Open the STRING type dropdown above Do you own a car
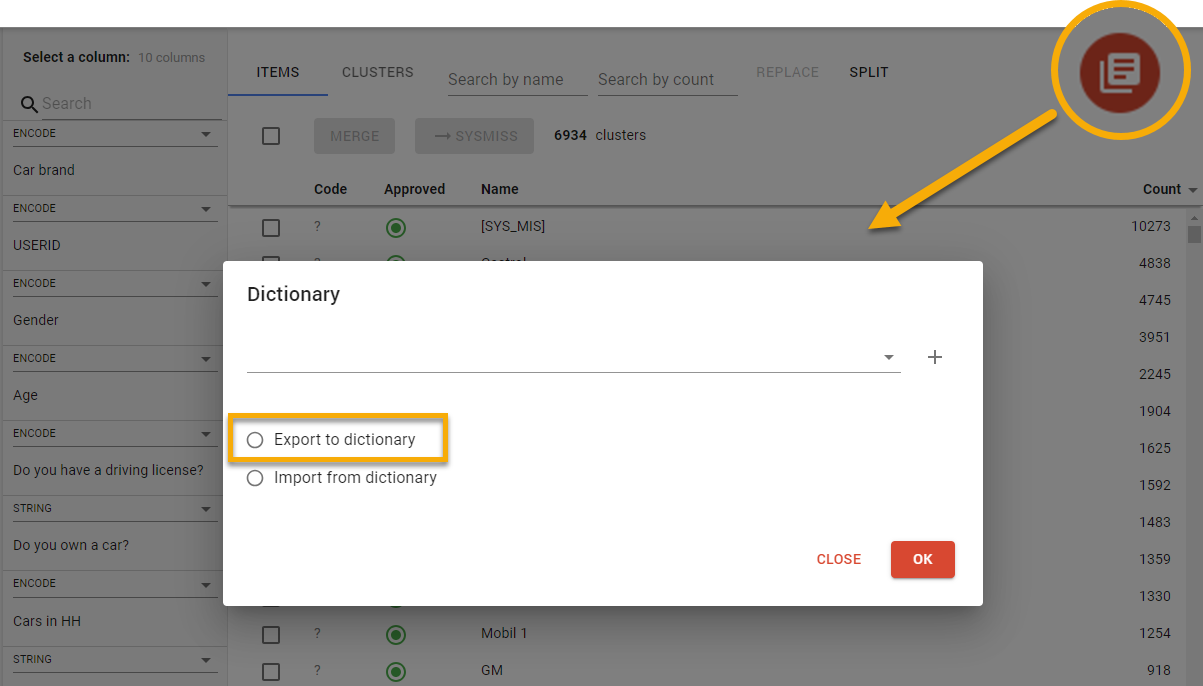Viewport: 1203px width, 686px height. 206,509
